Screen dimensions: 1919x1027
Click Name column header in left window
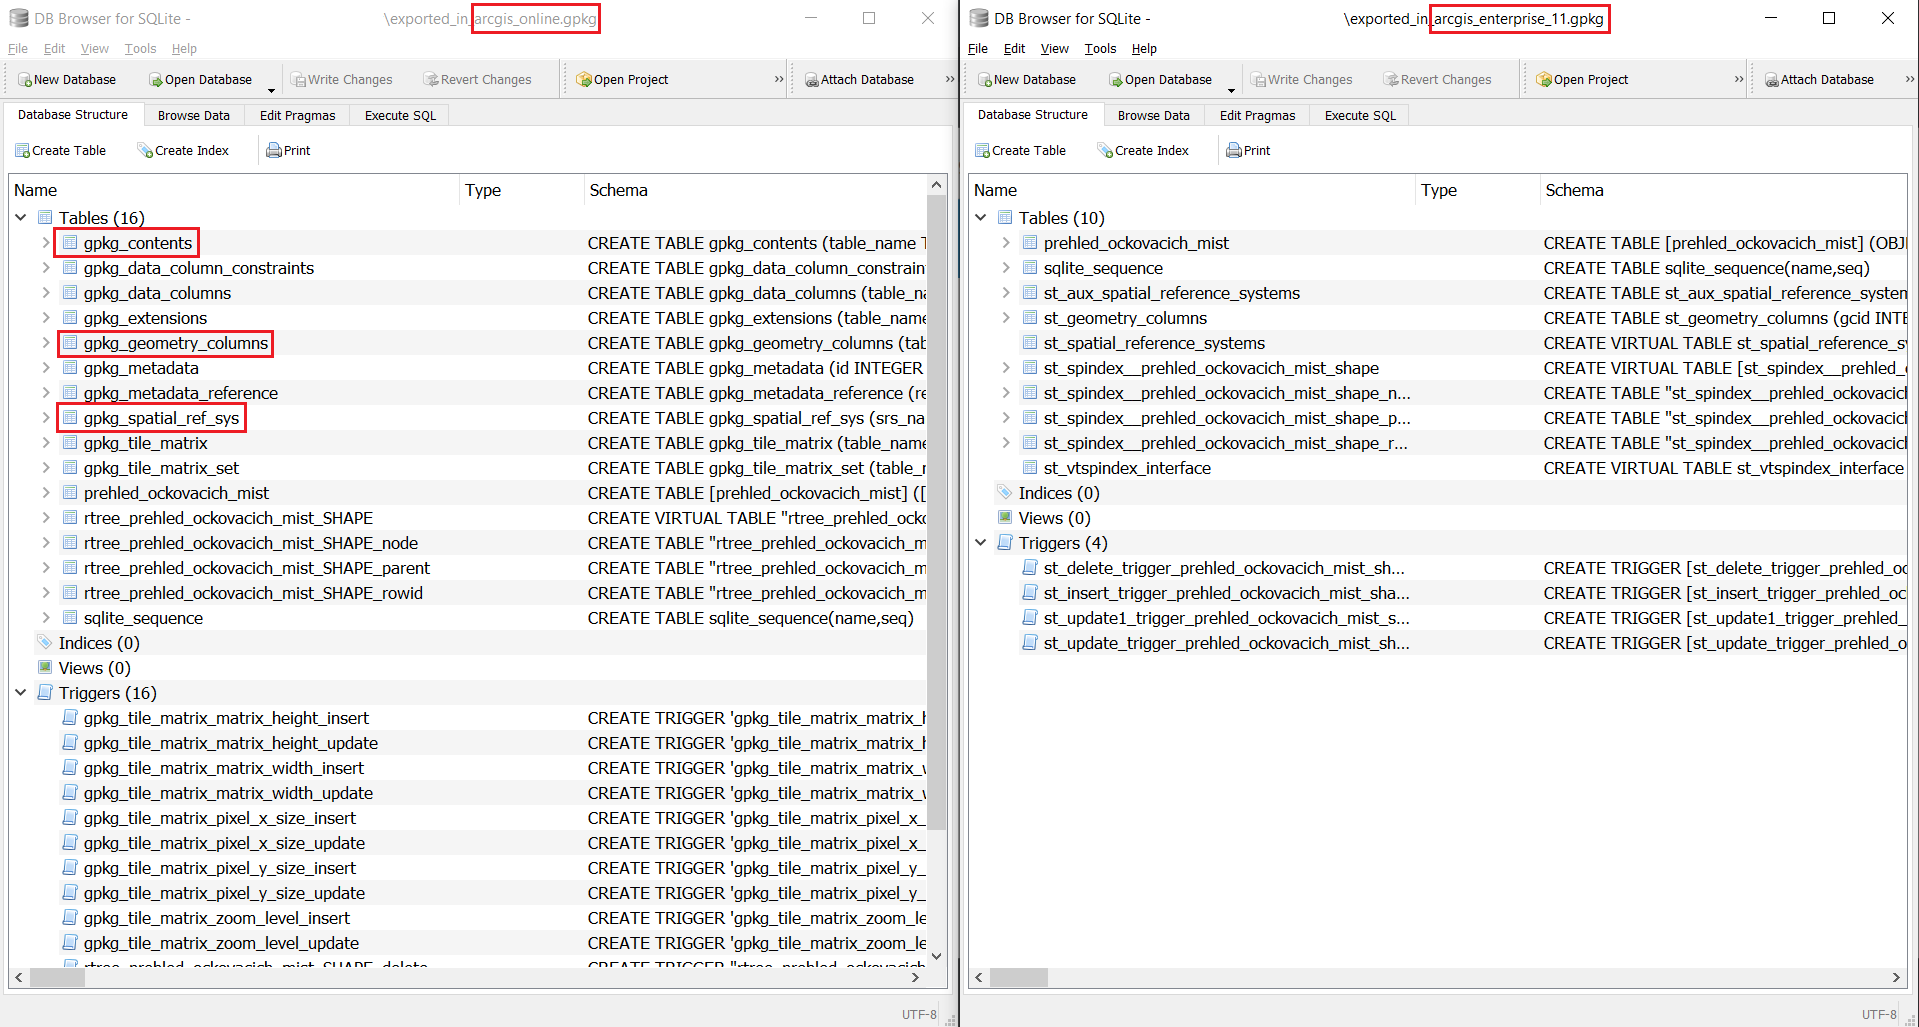235,190
